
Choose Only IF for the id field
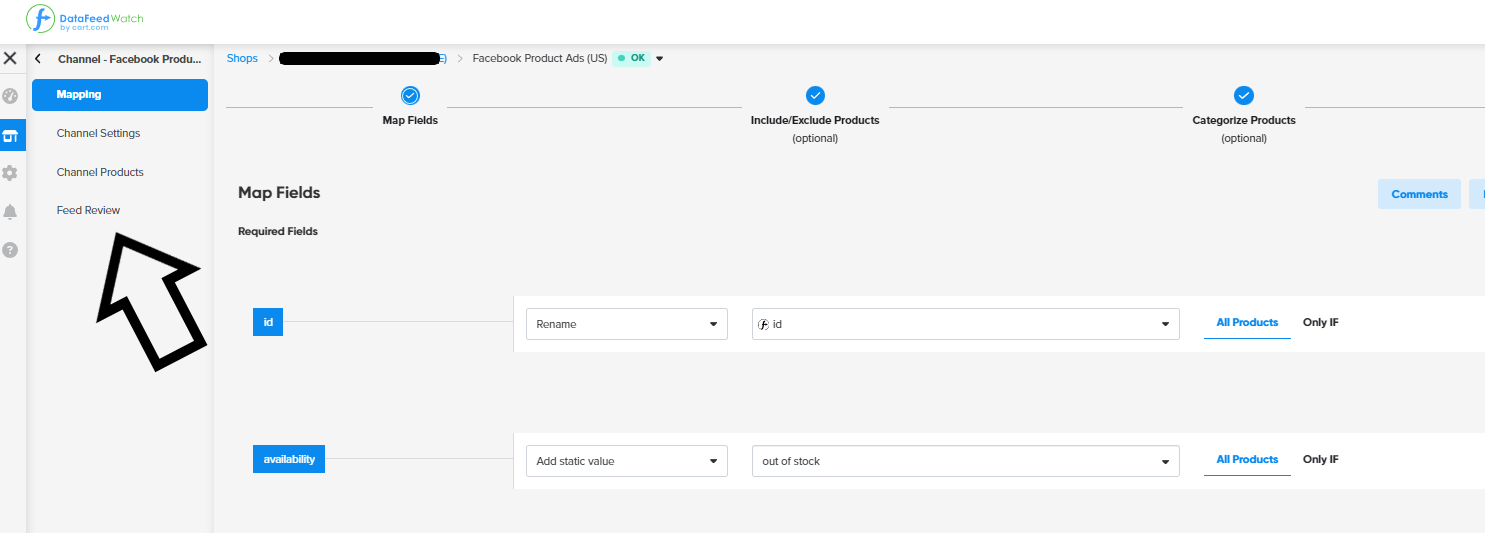pos(1320,323)
